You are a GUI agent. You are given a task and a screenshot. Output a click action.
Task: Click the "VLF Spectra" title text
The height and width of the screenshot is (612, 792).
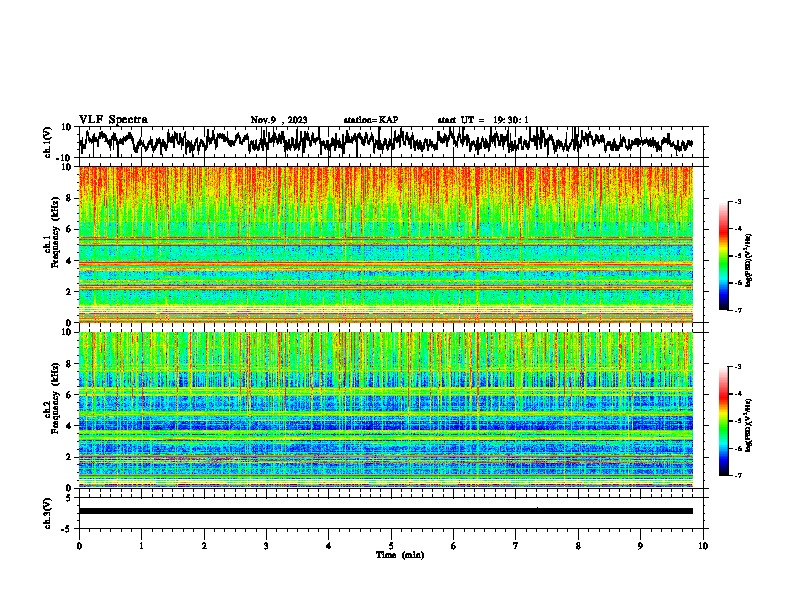click(113, 120)
